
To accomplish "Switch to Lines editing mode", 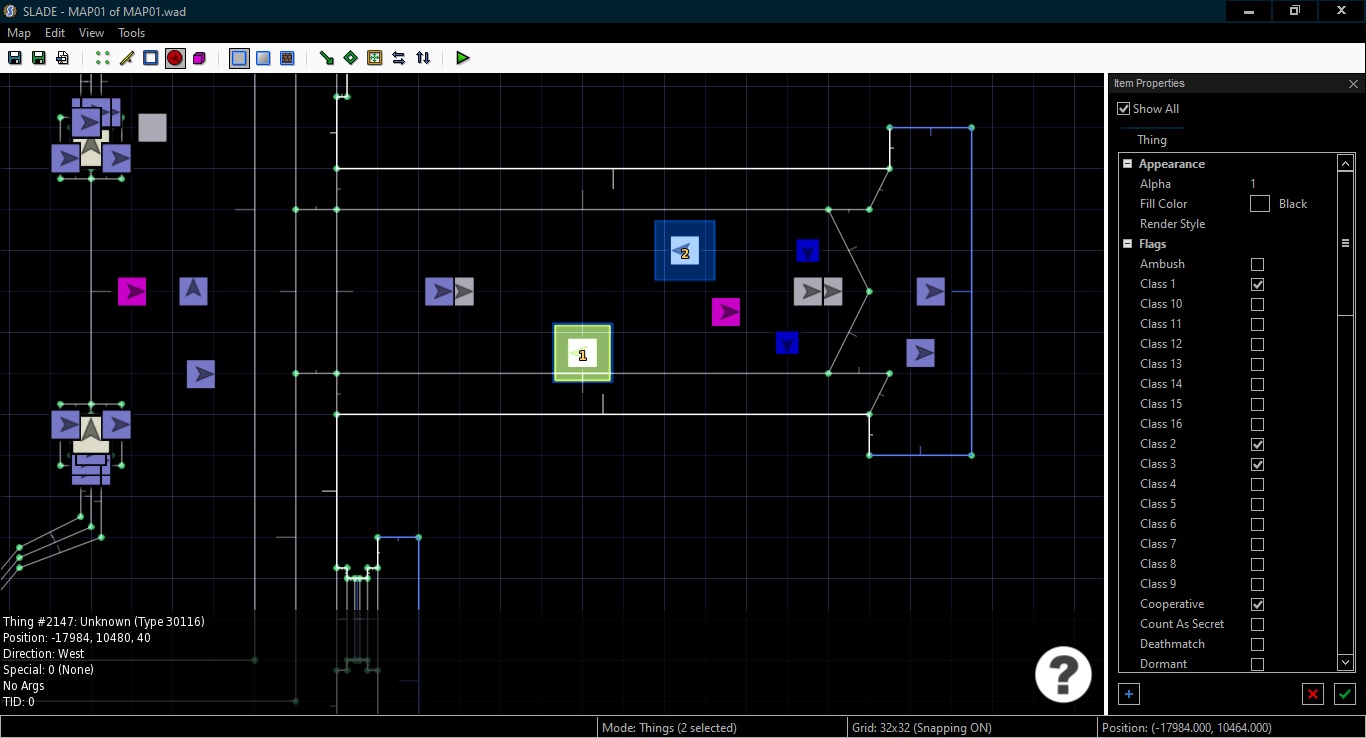I will (126, 58).
